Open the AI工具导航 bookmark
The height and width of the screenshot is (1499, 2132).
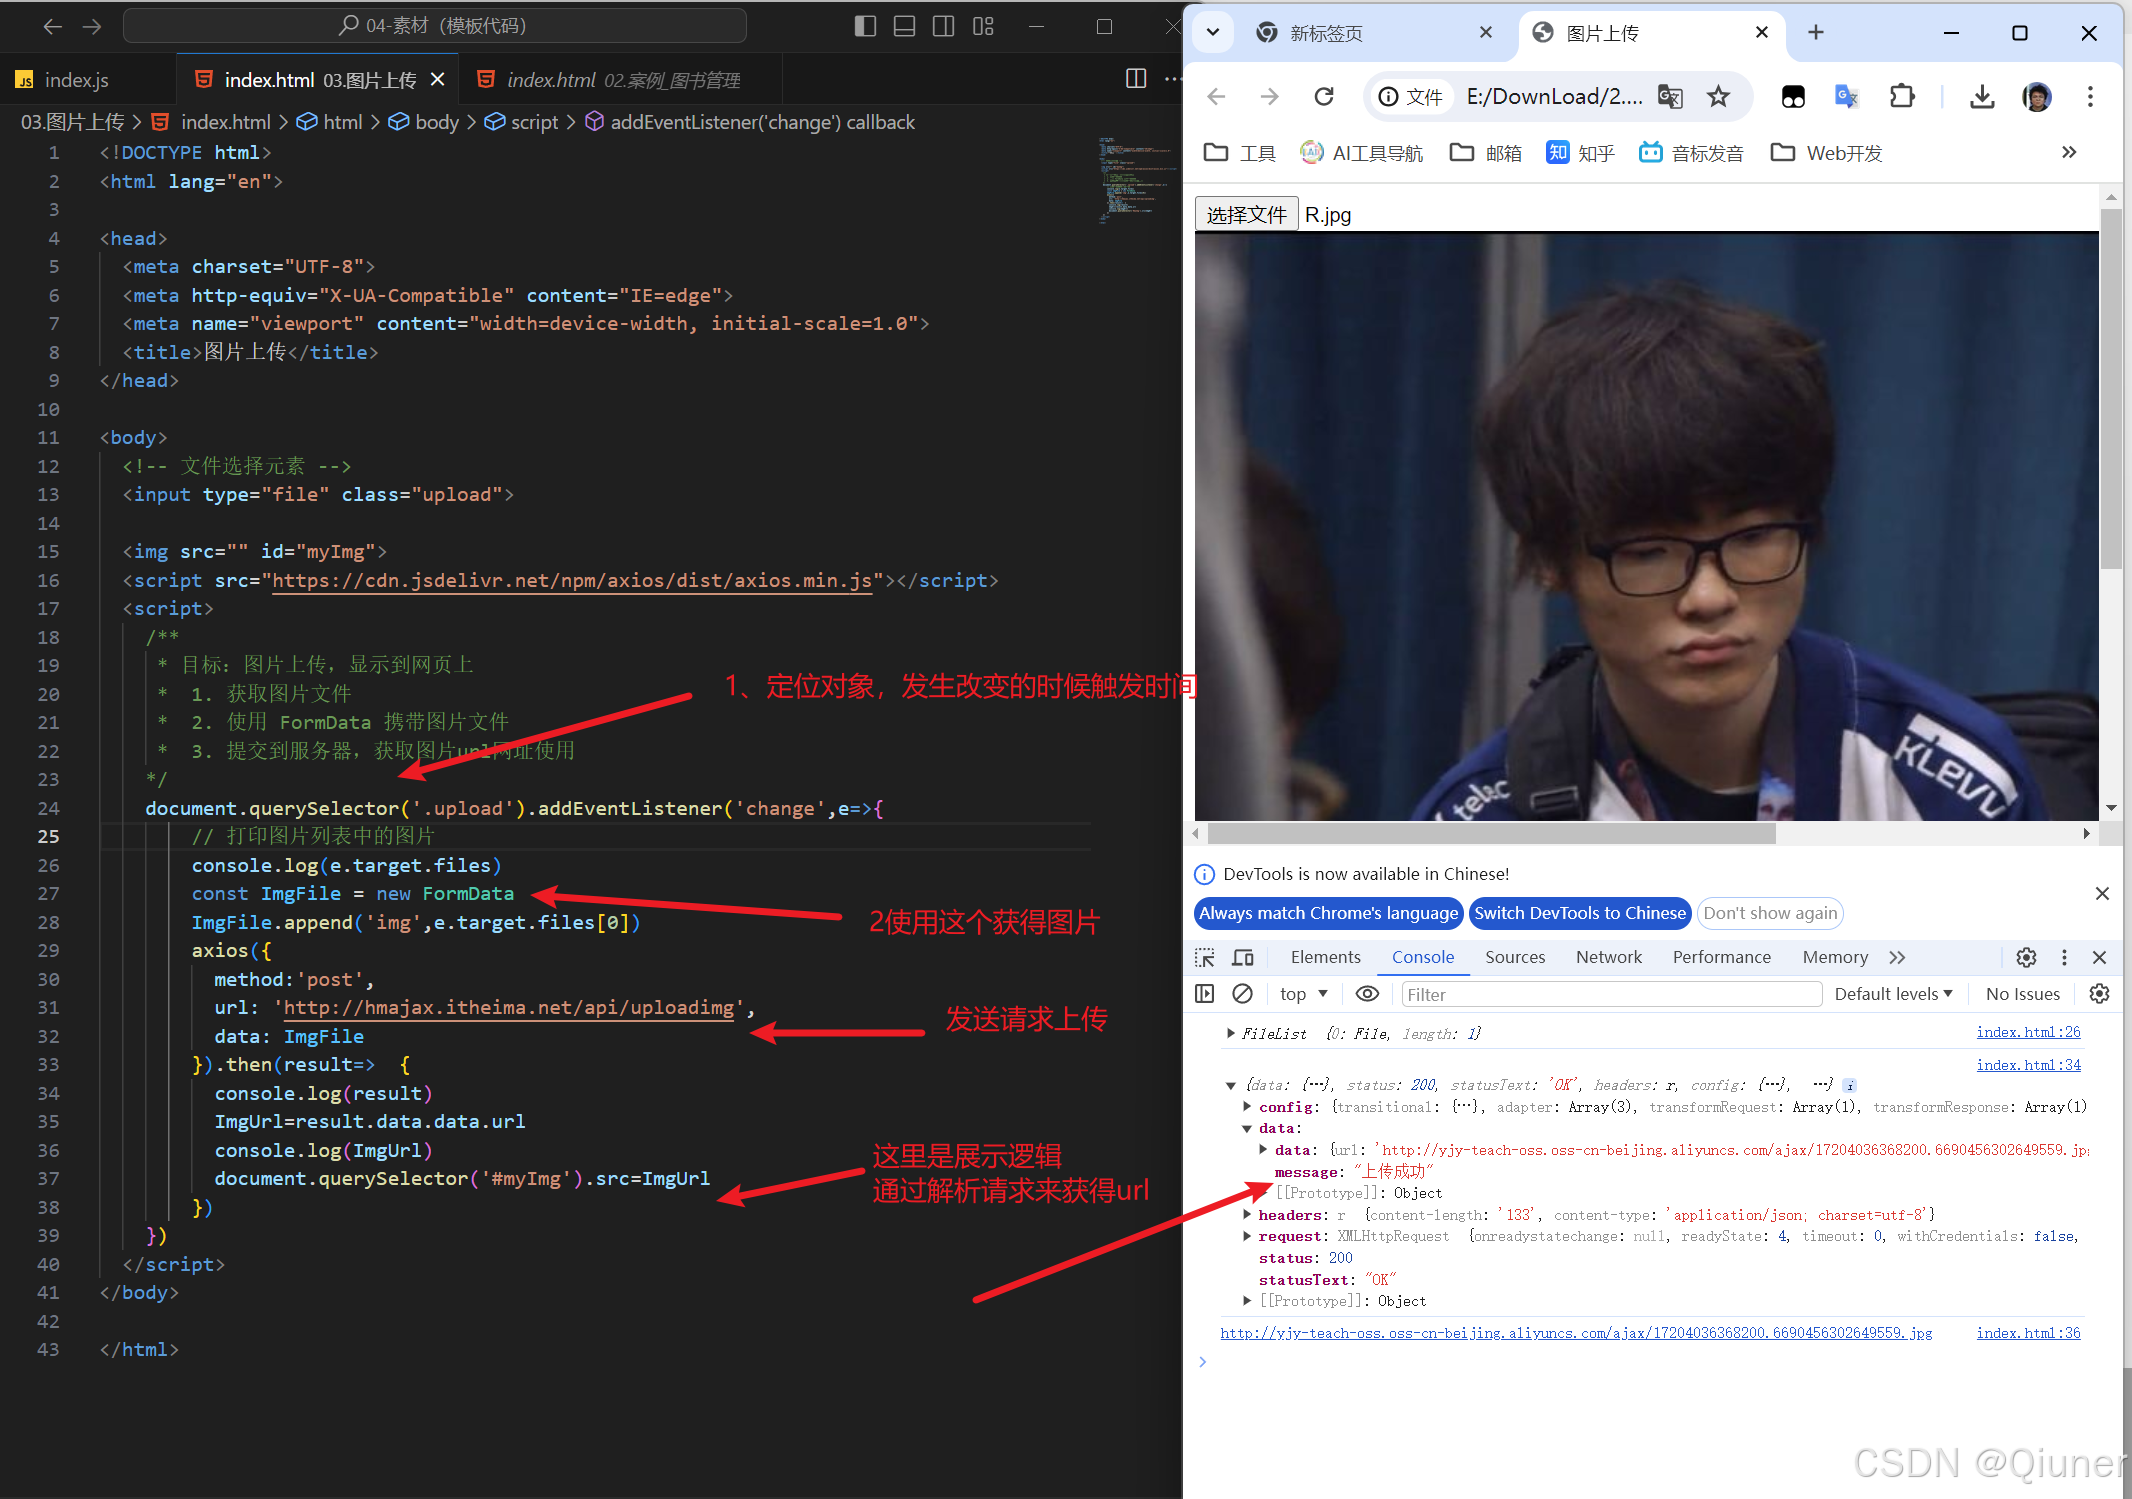(x=1361, y=153)
